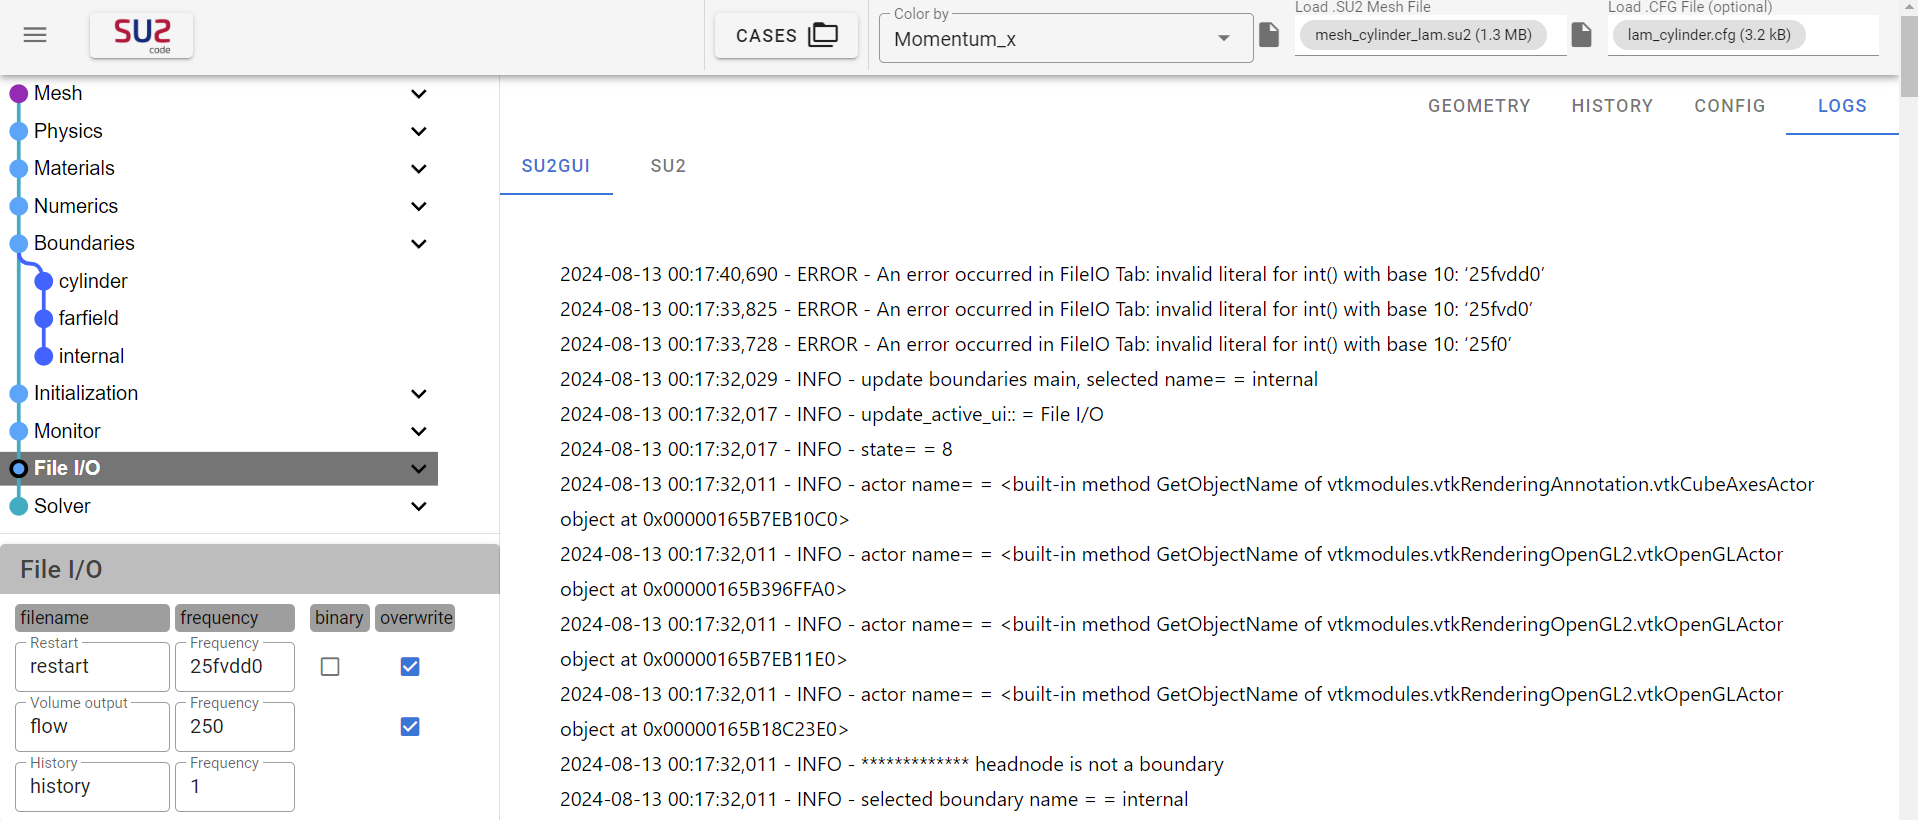Screen dimensions: 1918x820
Task: Click the binary column header
Action: (339, 618)
